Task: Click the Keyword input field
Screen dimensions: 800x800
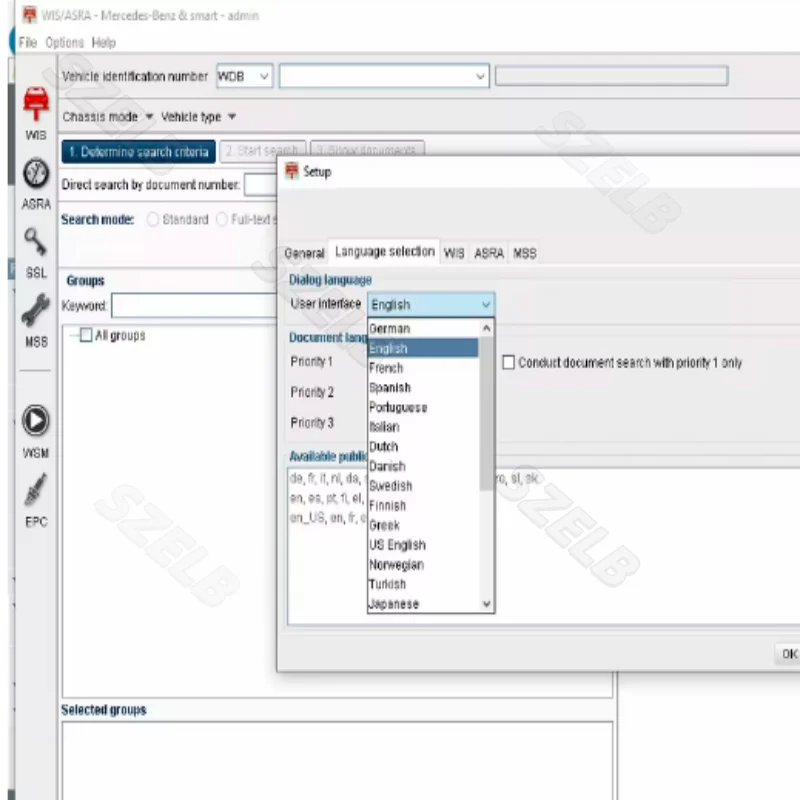Action: pyautogui.click(x=194, y=306)
